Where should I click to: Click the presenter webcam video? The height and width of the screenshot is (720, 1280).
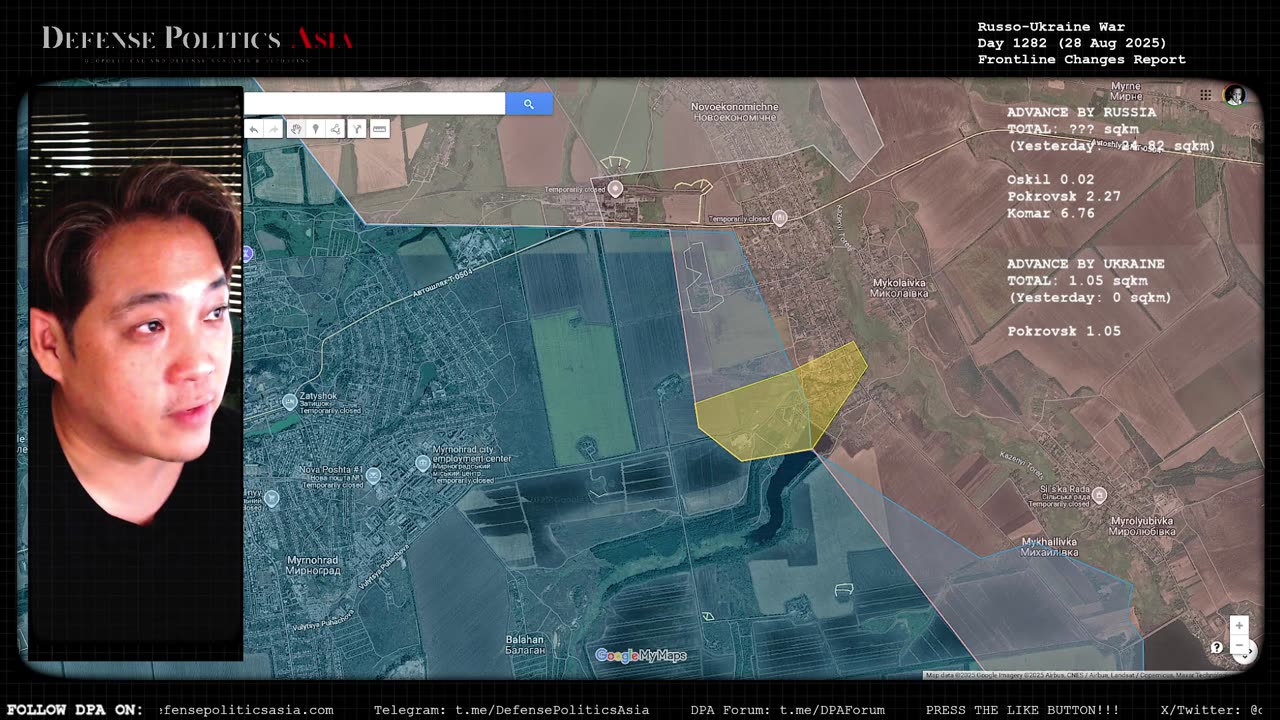pos(135,373)
